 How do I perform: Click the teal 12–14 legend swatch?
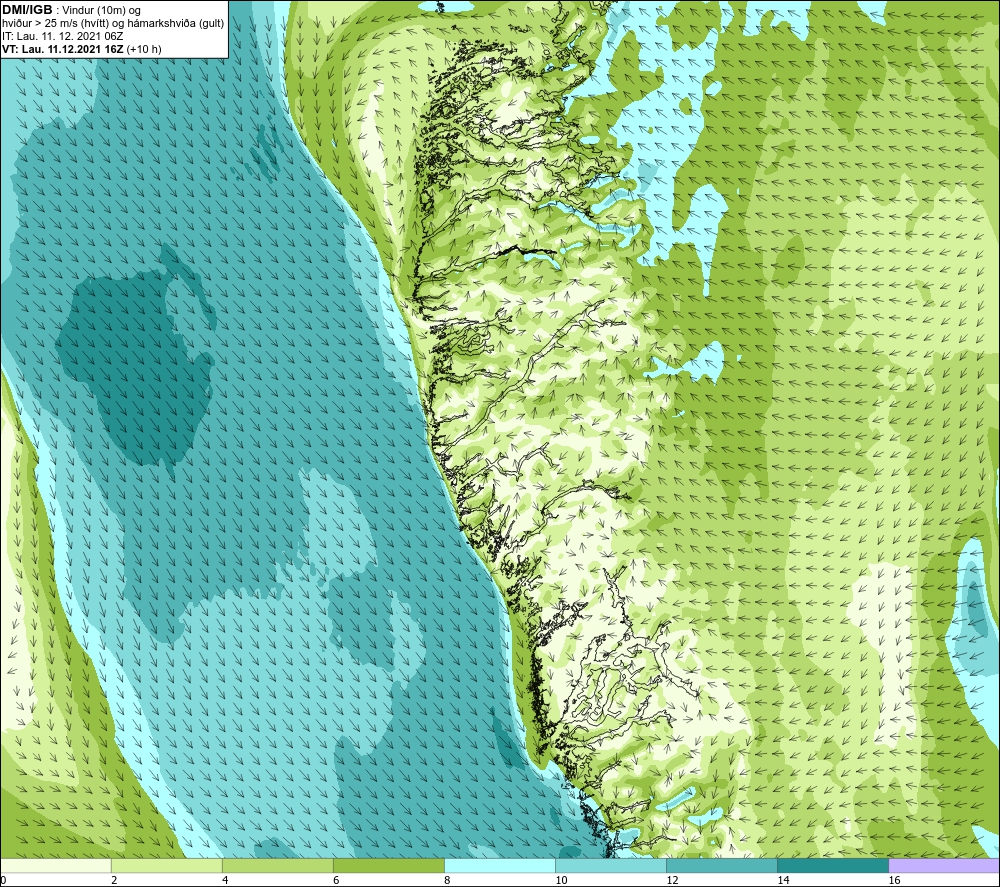pyautogui.click(x=722, y=866)
